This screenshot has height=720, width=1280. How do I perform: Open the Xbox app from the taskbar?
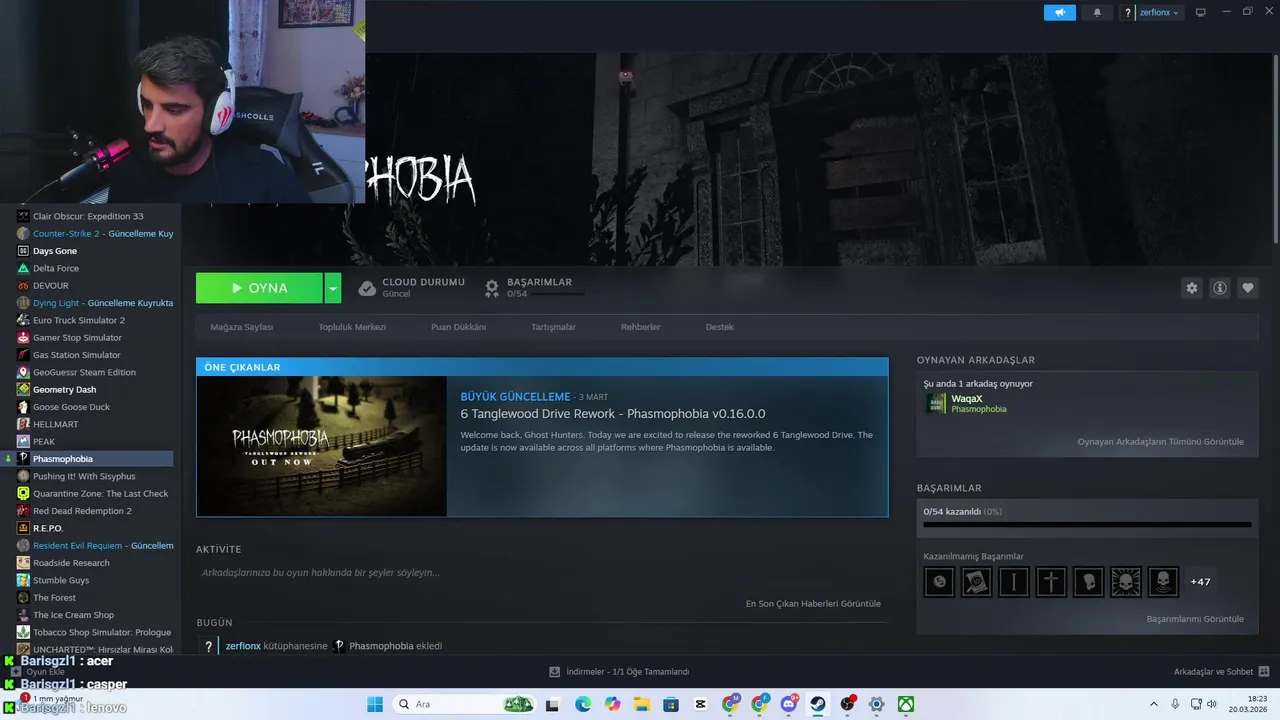tap(905, 704)
